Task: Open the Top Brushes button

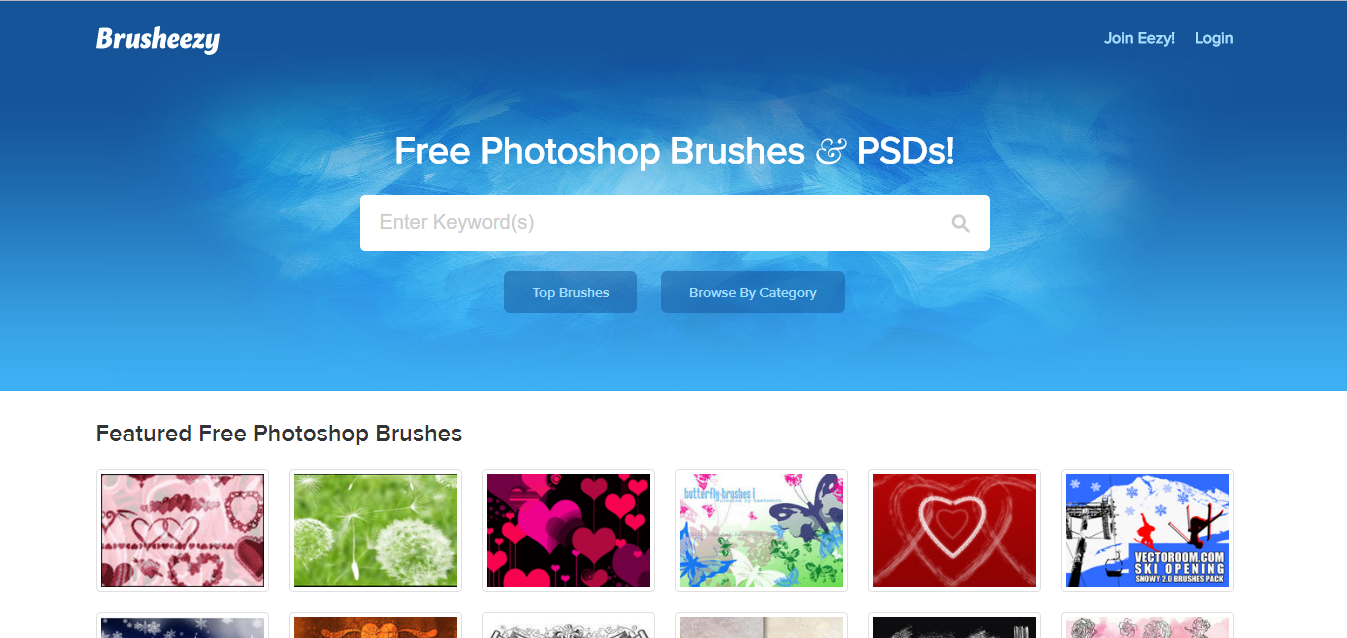Action: 570,292
